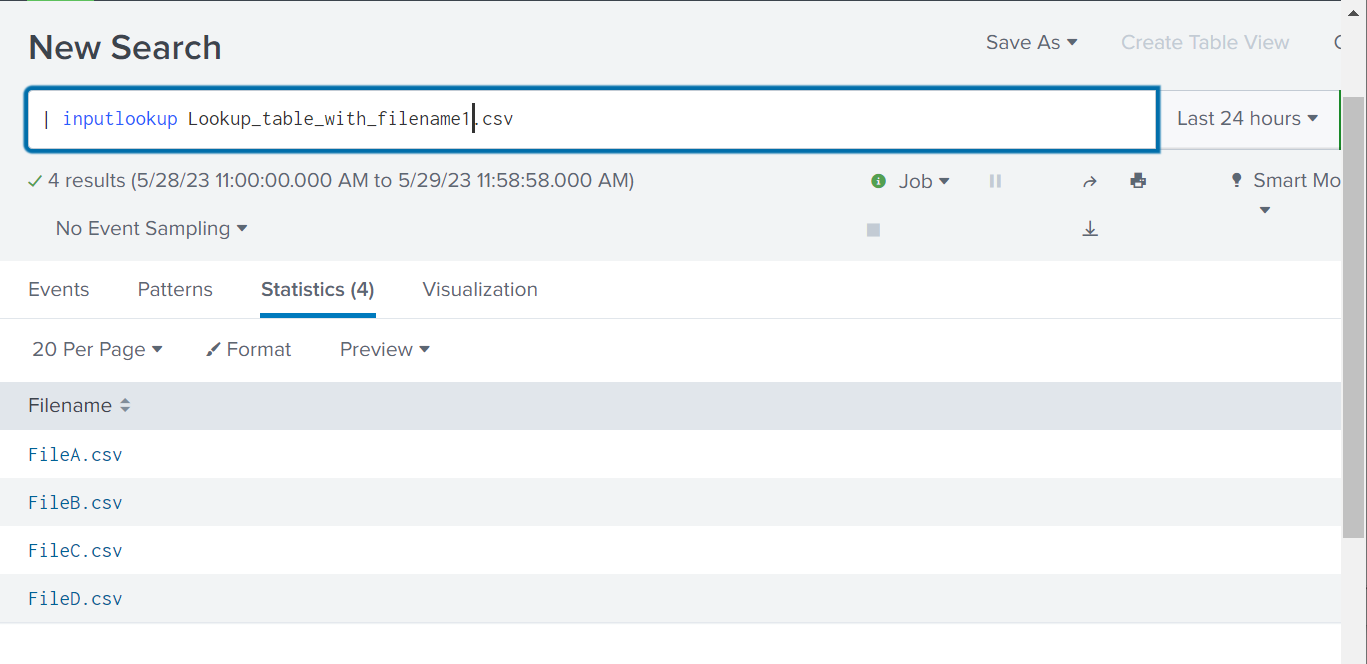Switch to the Visualization tab
The height and width of the screenshot is (664, 1367).
point(480,289)
